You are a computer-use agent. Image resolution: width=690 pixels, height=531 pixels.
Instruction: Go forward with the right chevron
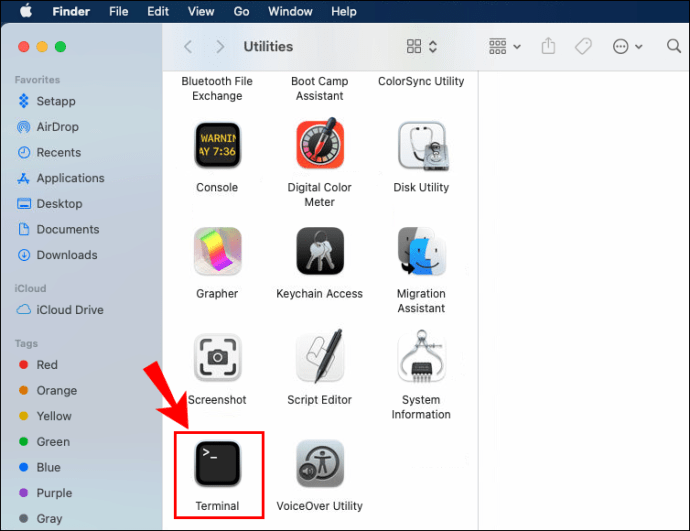pos(220,47)
